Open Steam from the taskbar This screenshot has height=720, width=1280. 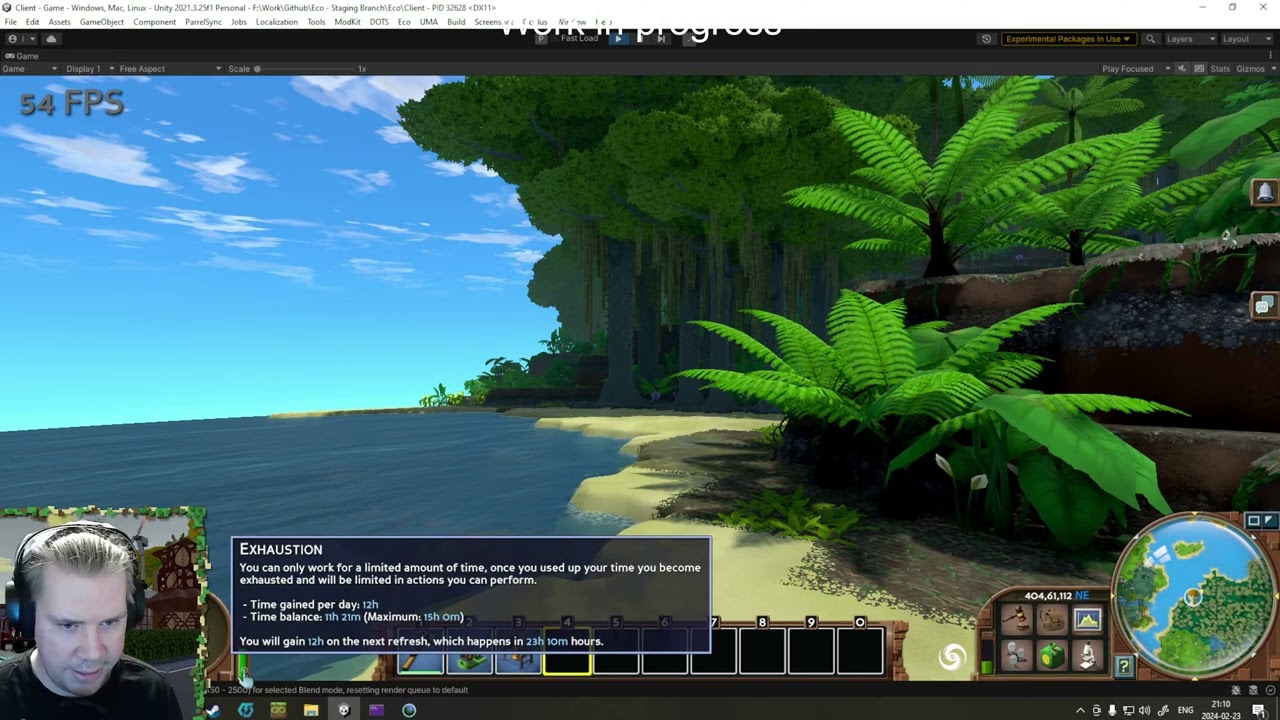tap(213, 710)
